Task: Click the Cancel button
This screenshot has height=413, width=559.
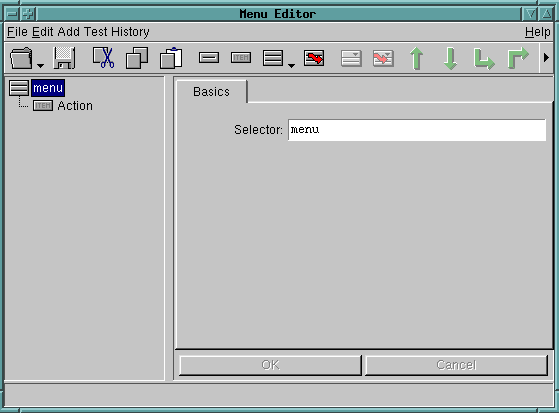Action: click(x=456, y=365)
